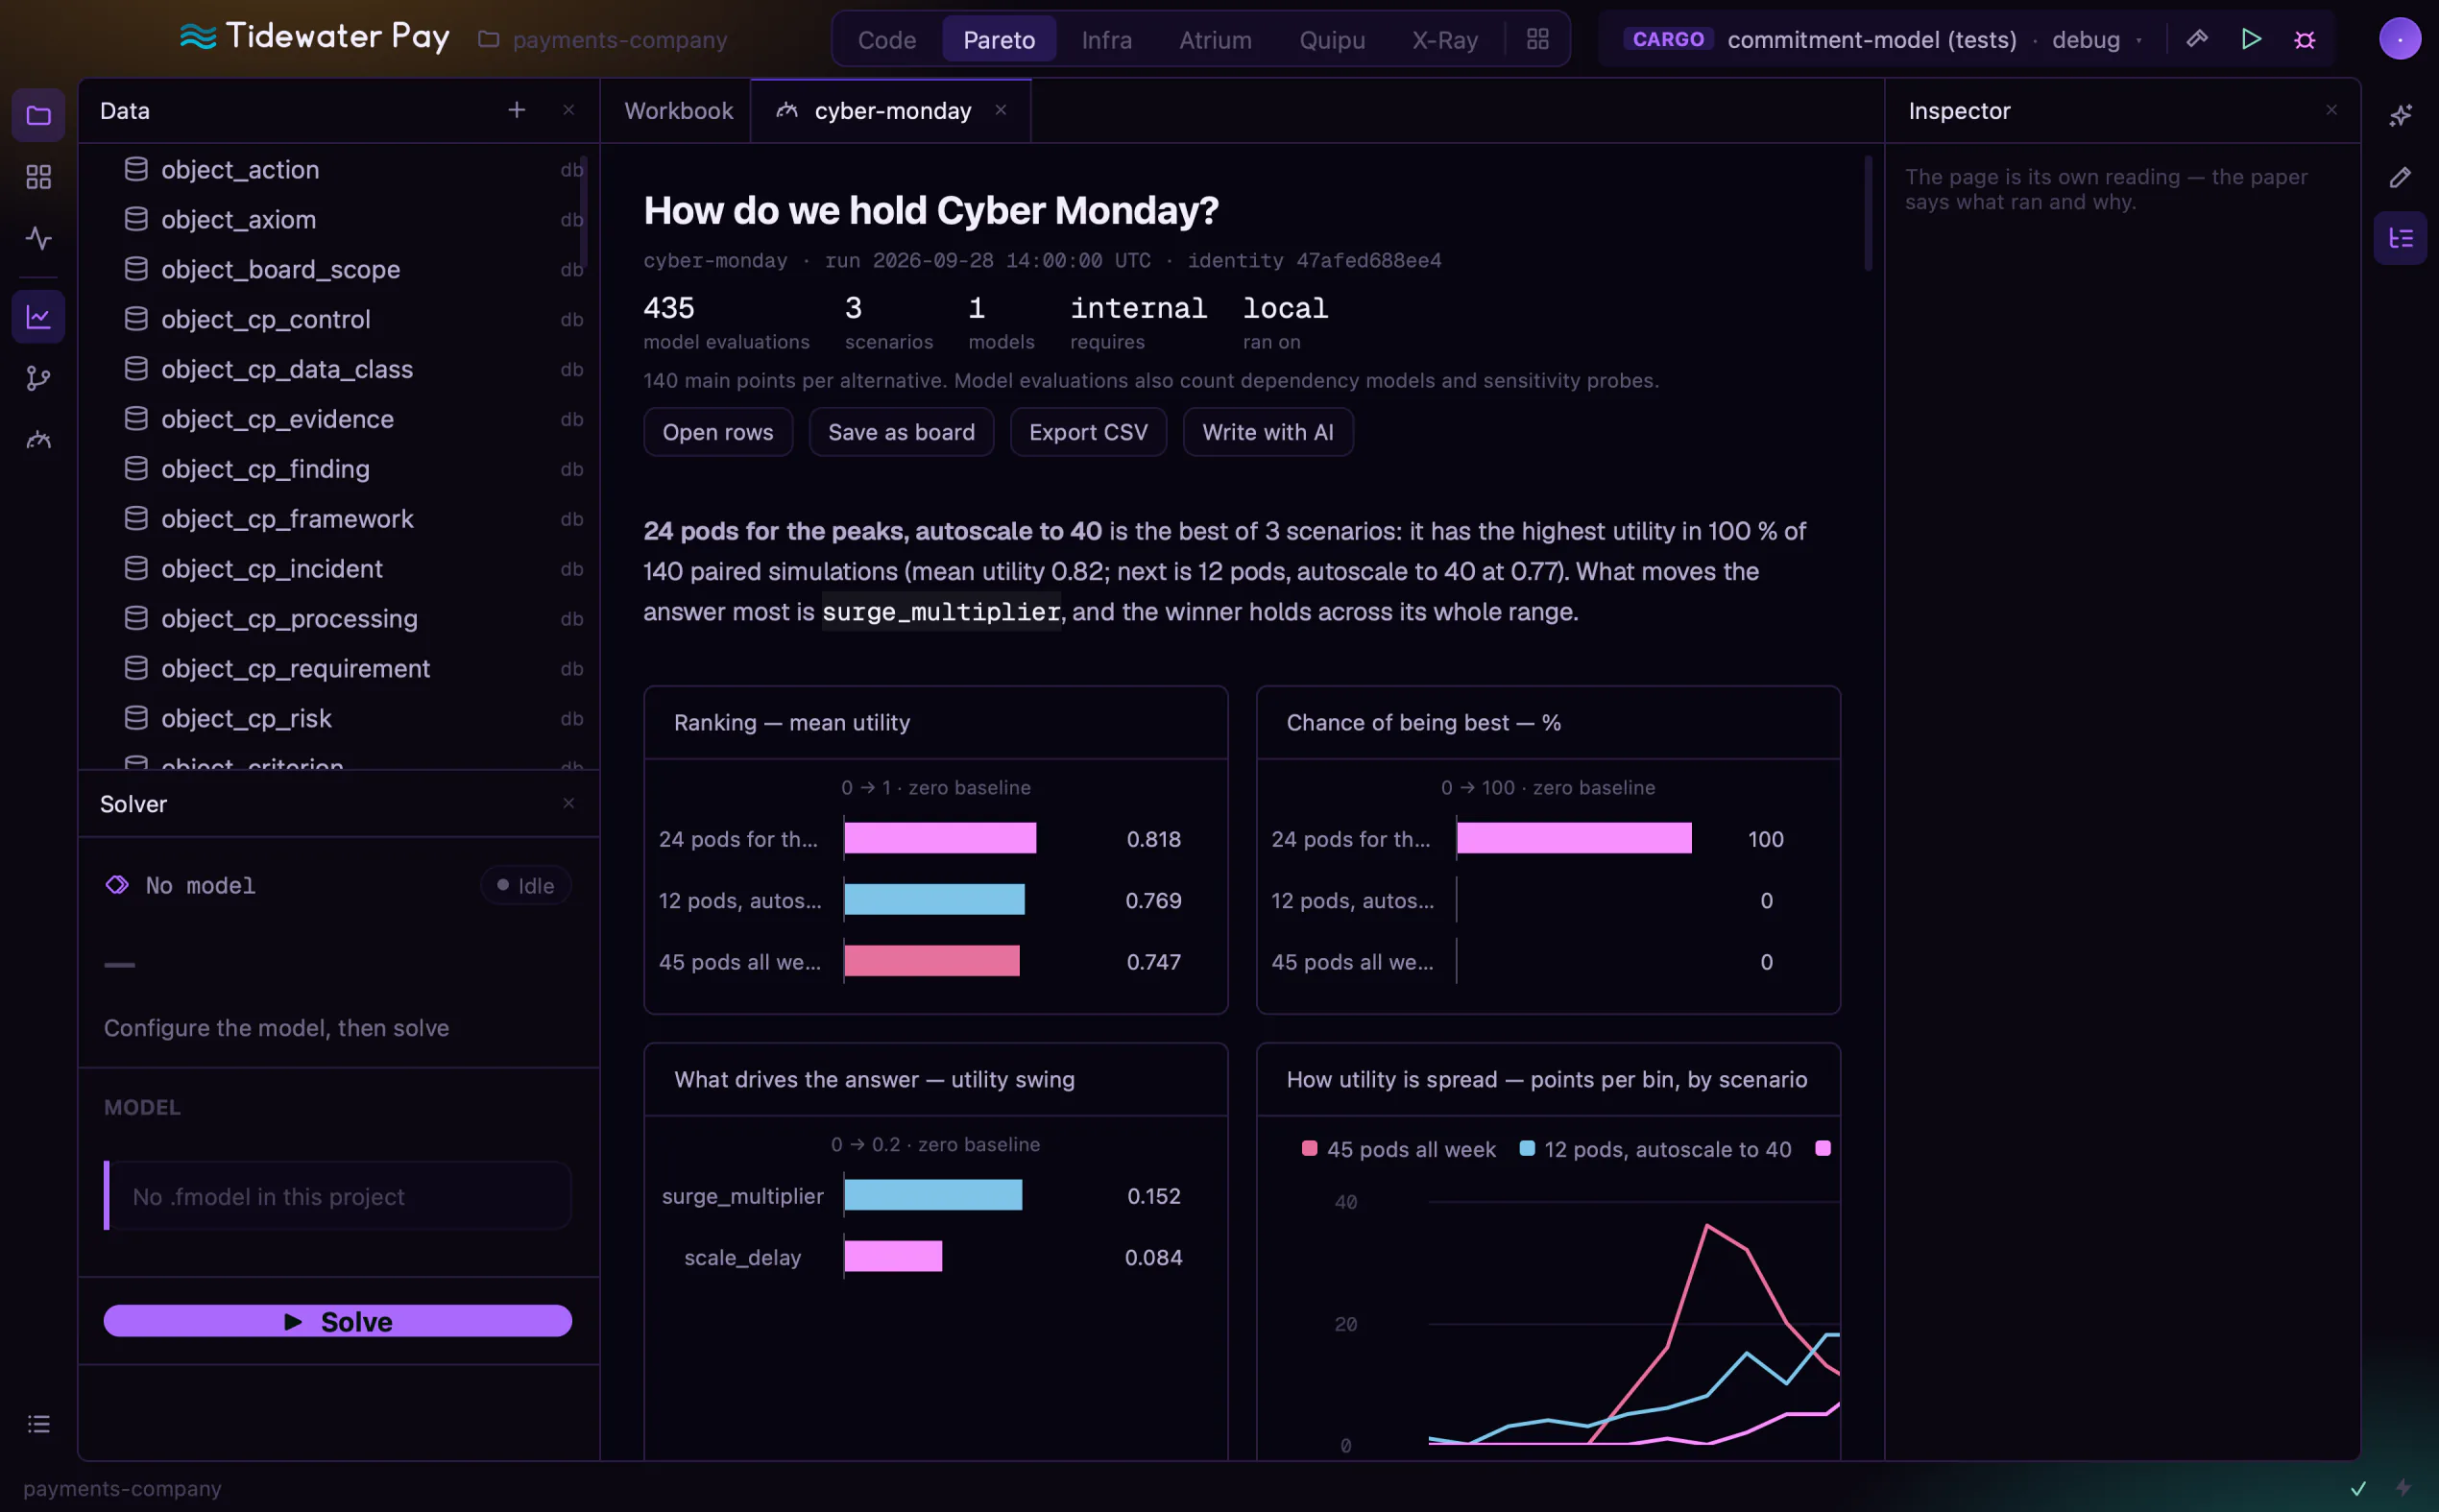Select object_cp_control in Data list
This screenshot has width=2439, height=1512.
339,319
